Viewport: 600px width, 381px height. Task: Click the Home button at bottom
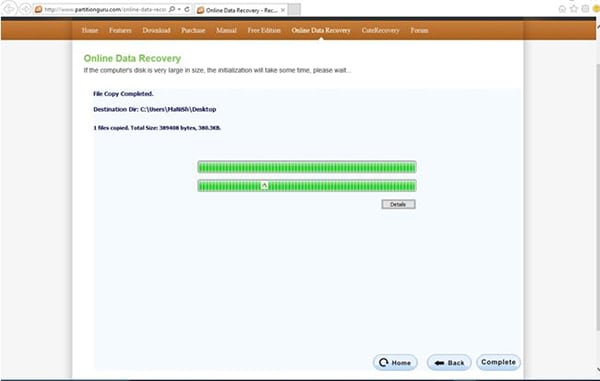pos(395,362)
